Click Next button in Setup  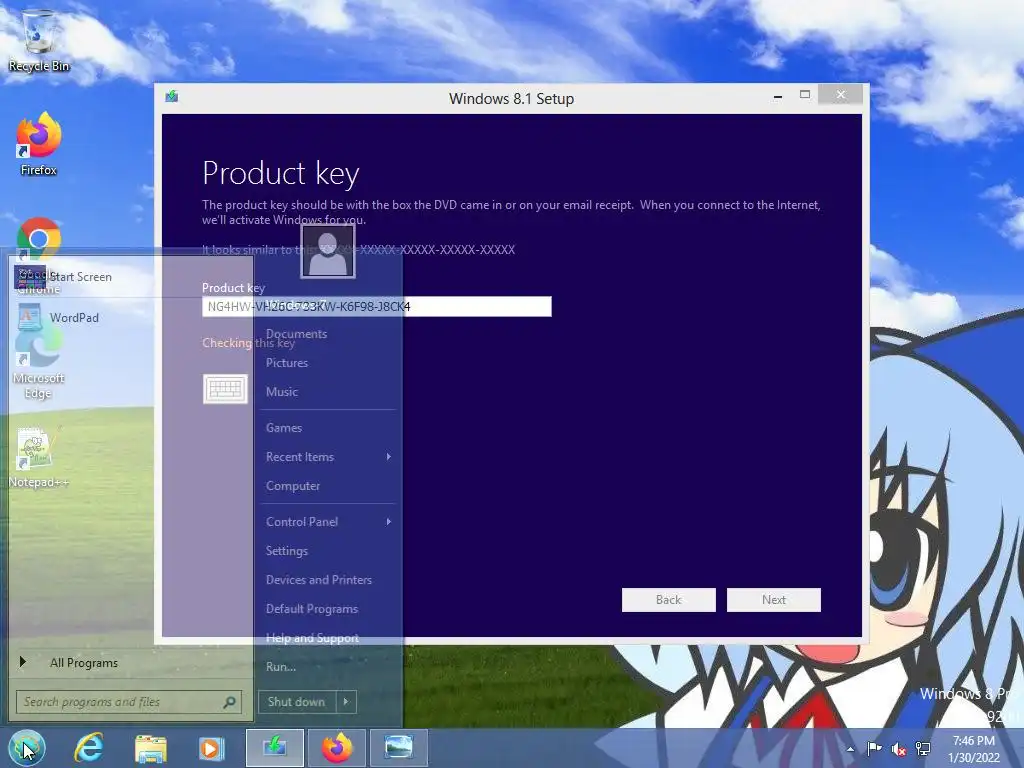(774, 600)
